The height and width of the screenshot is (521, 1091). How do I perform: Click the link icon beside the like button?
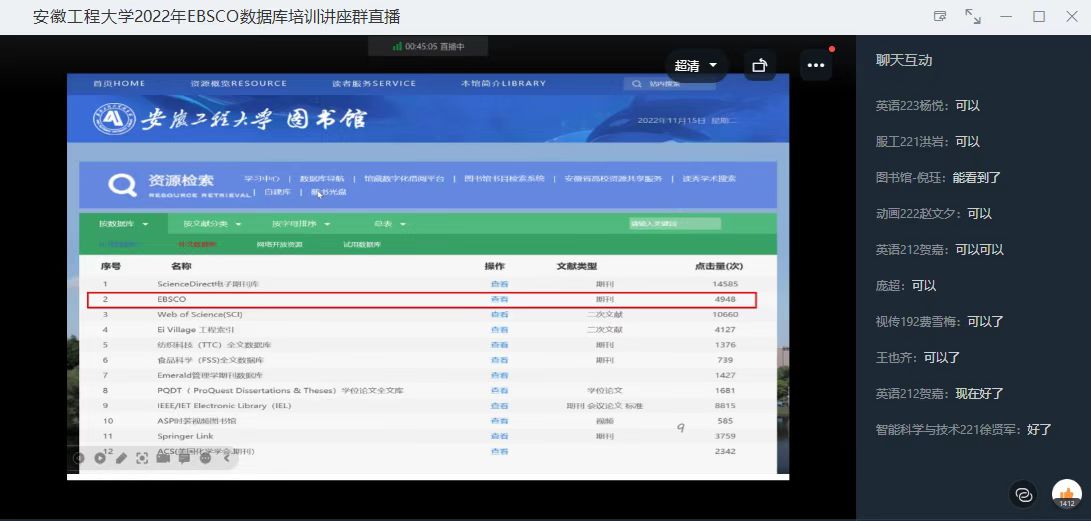1023,494
